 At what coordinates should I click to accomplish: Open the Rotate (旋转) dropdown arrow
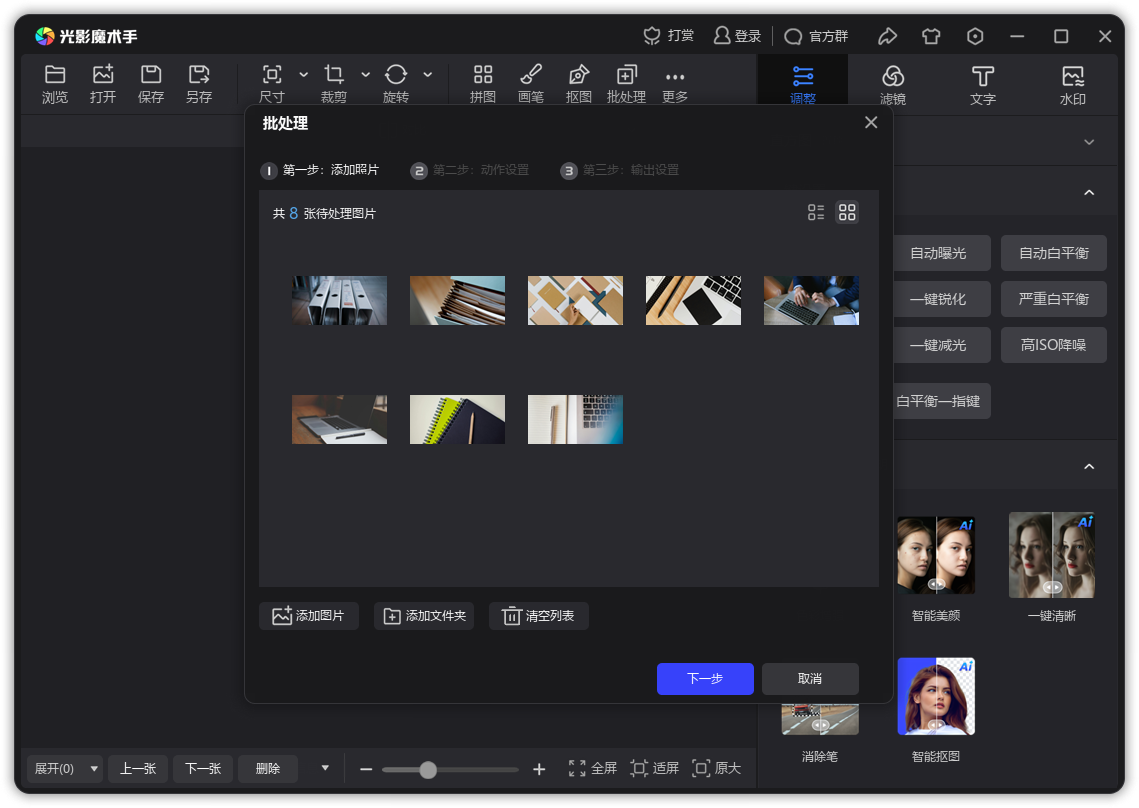[428, 75]
